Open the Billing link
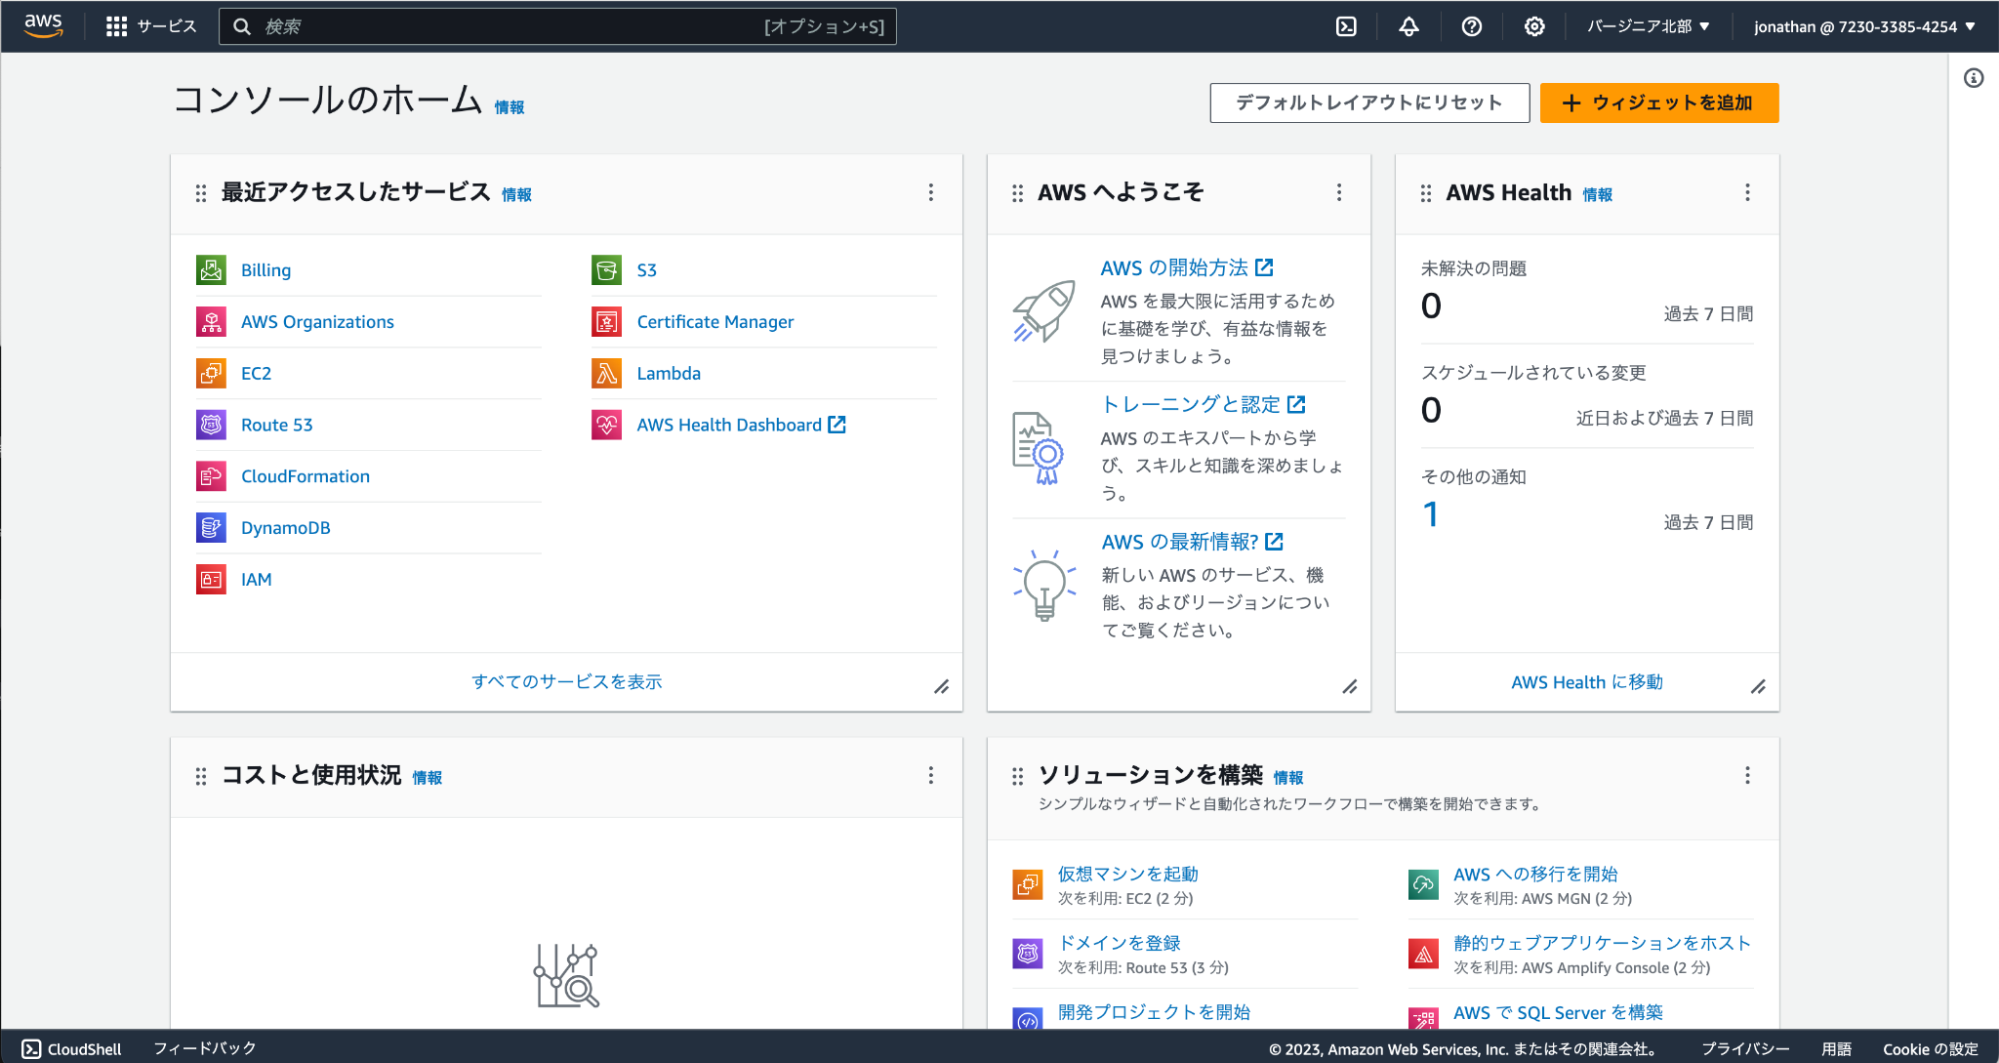Screen dimensions: 1999x1063 point(266,270)
